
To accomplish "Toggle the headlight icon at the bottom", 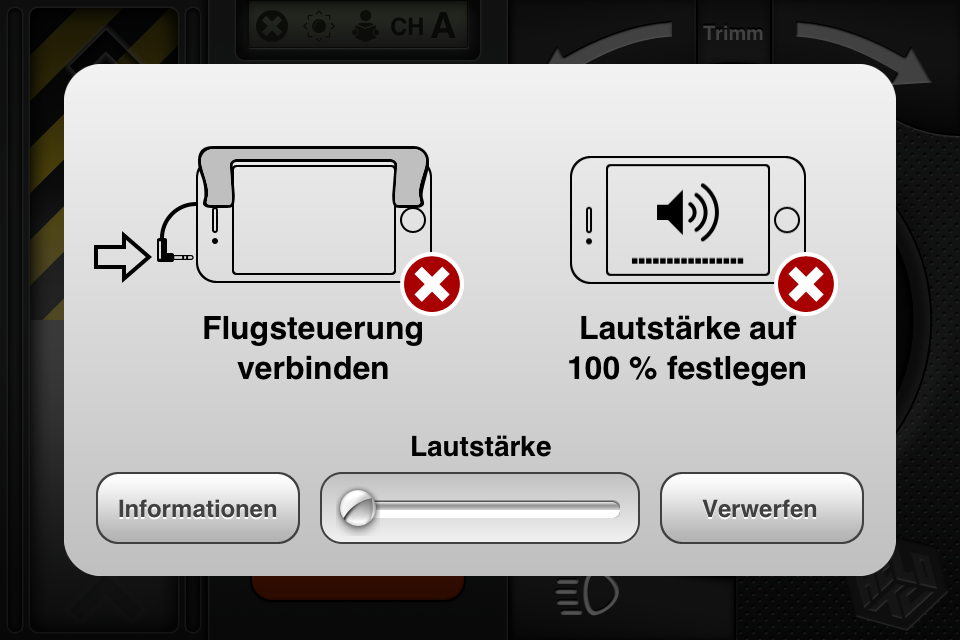I will [587, 595].
